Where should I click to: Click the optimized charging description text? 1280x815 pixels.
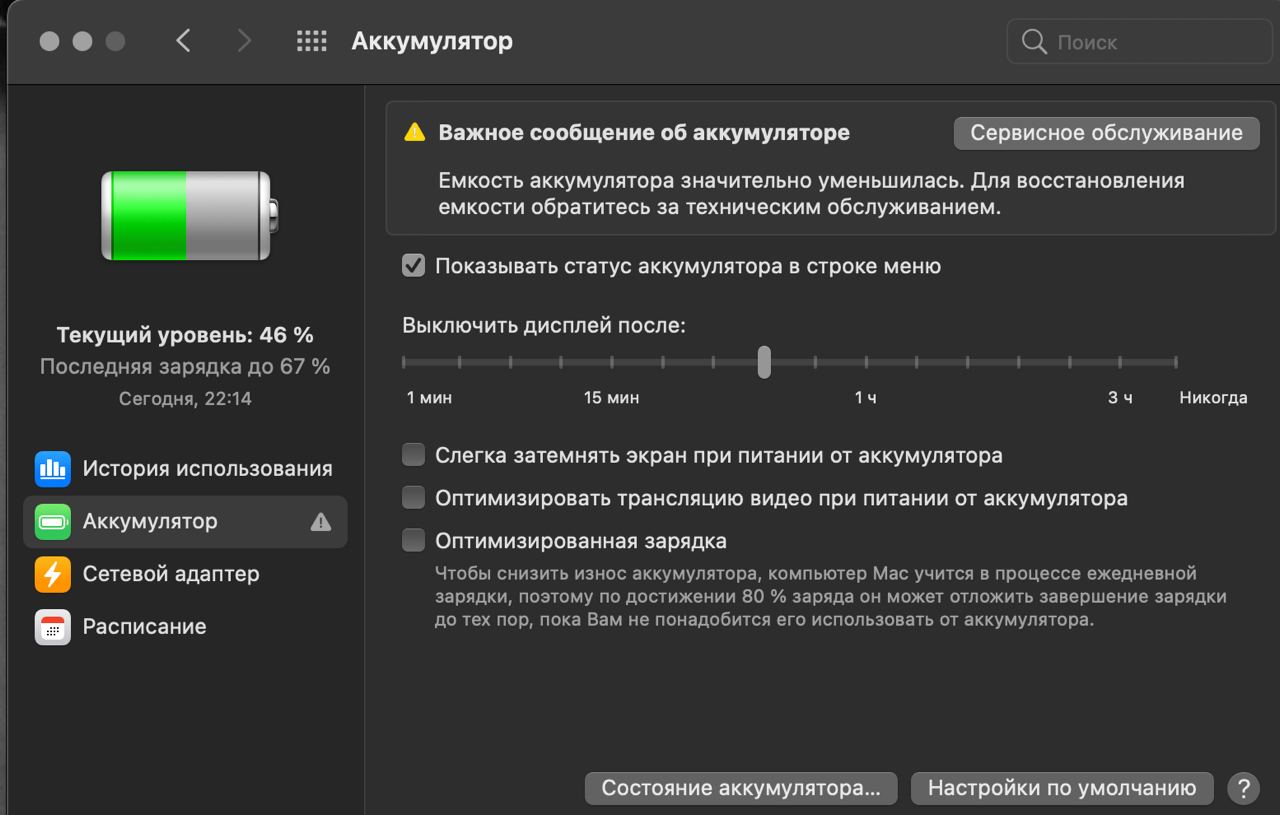point(830,597)
